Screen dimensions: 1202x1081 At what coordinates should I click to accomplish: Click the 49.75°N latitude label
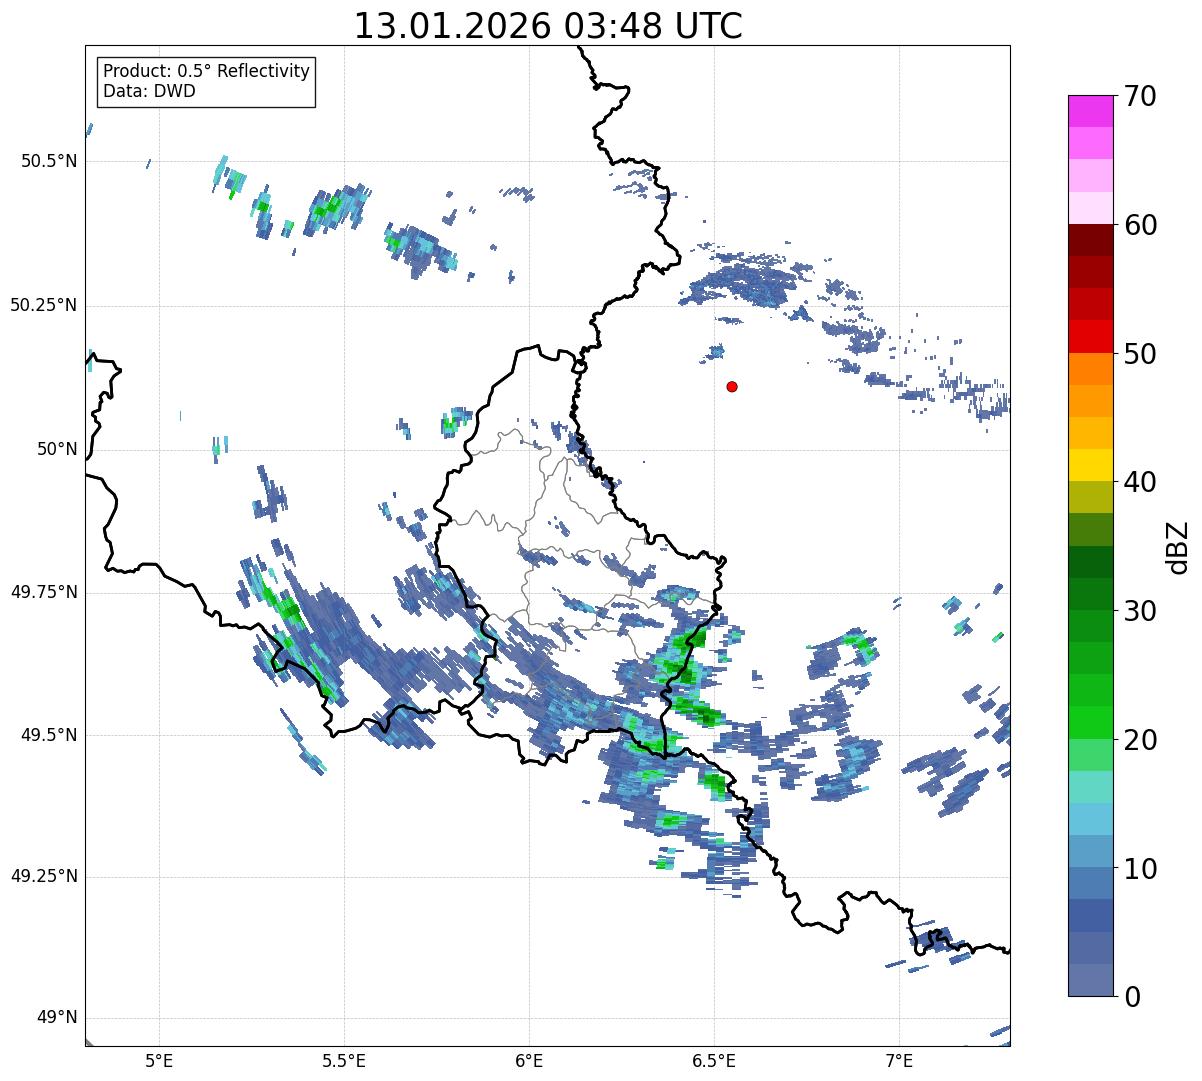pos(44,592)
